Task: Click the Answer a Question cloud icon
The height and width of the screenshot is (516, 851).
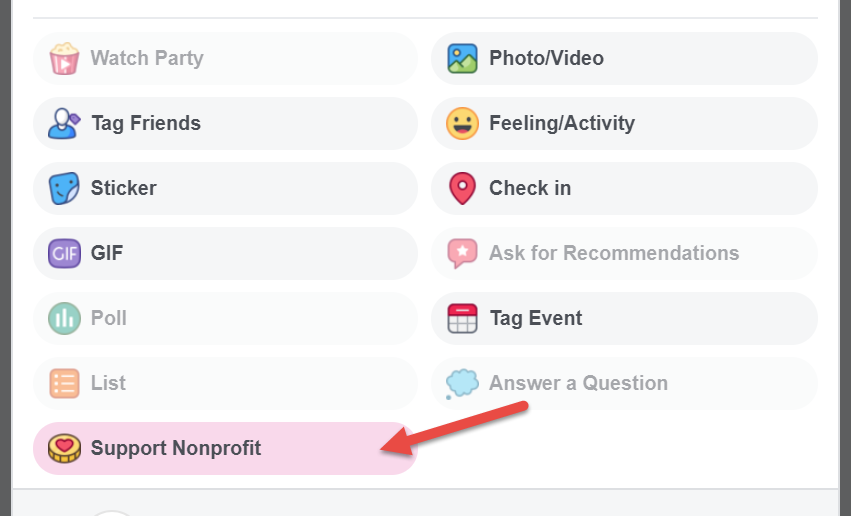Action: pos(462,384)
